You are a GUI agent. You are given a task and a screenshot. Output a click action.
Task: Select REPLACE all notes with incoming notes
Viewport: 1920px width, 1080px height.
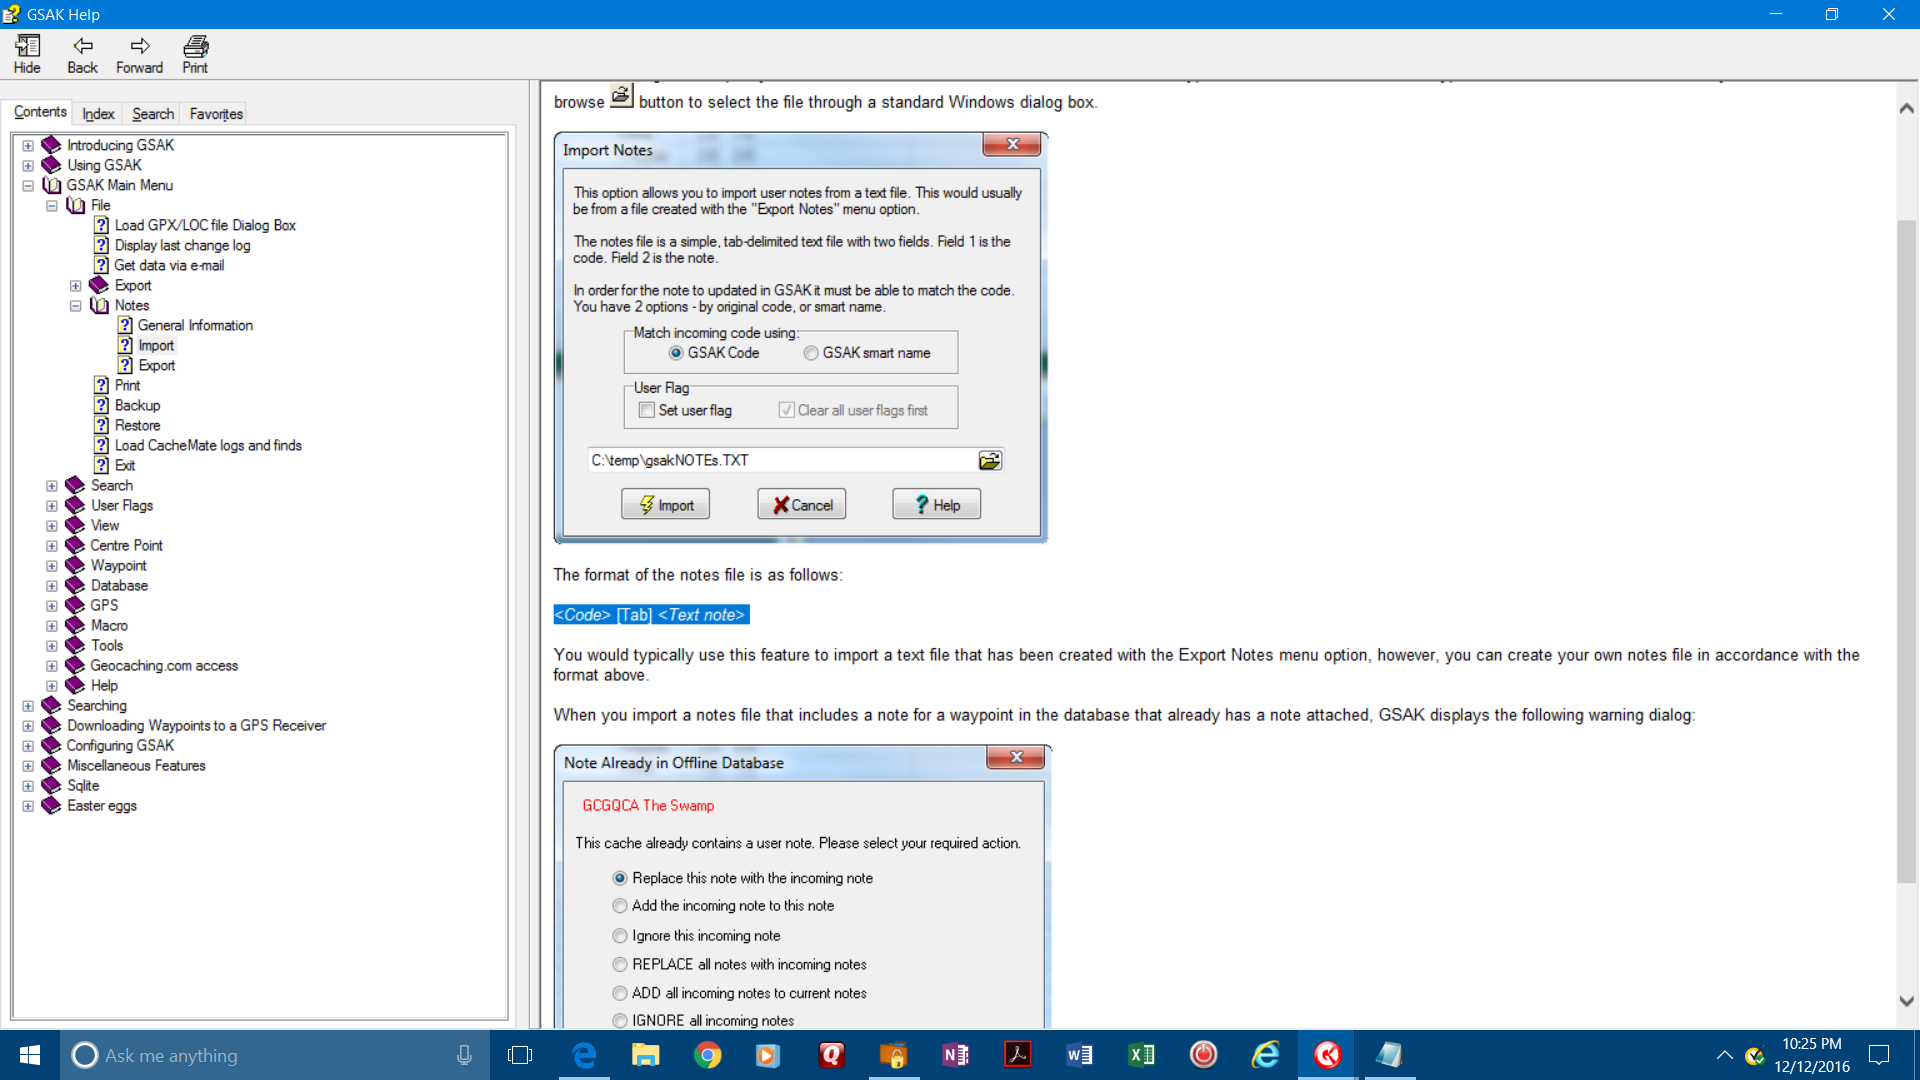coord(620,965)
